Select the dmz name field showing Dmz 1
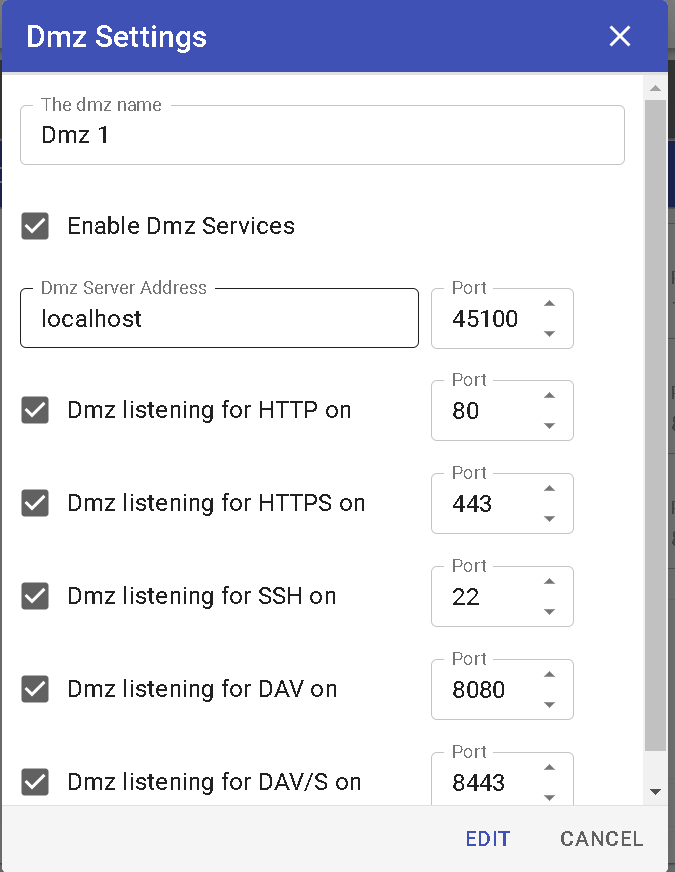The width and height of the screenshot is (675, 872). (322, 134)
